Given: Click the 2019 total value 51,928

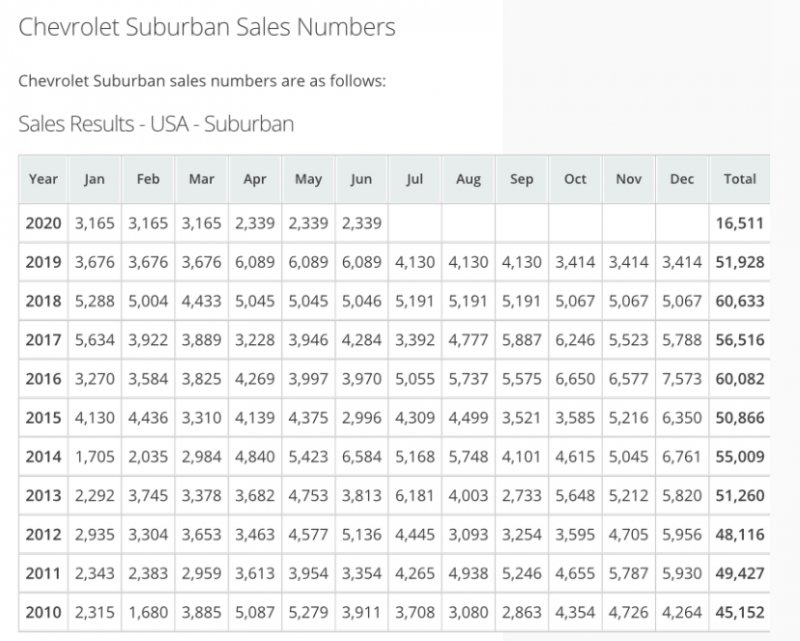Looking at the screenshot, I should point(739,262).
